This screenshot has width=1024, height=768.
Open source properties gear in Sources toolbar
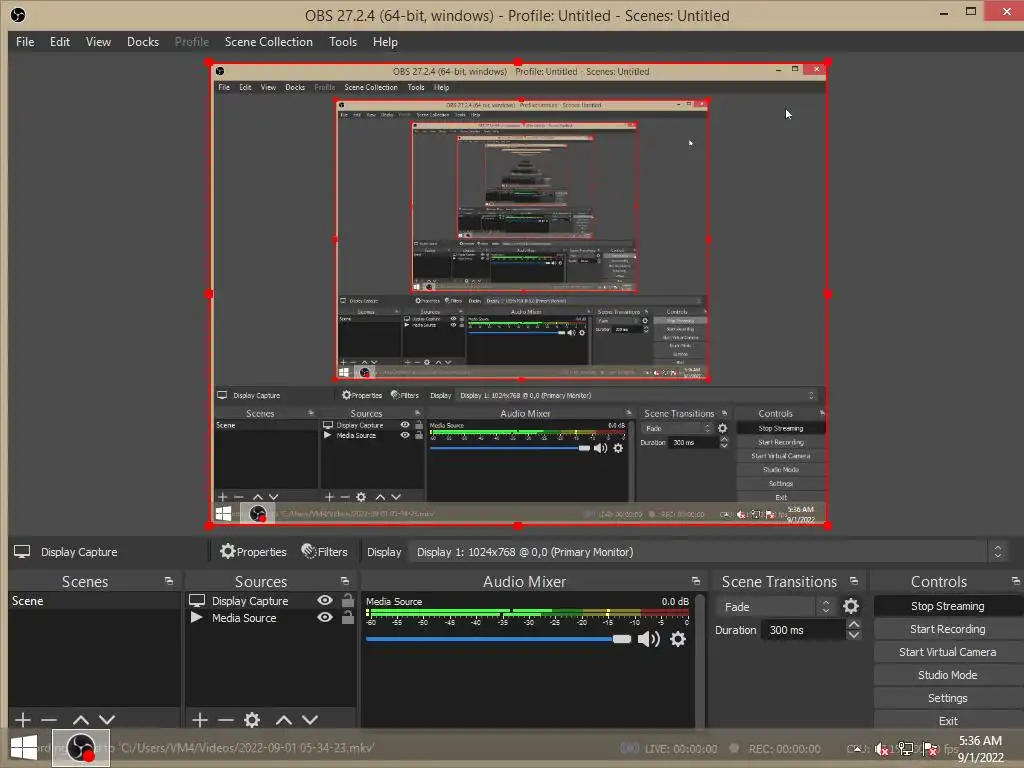(252, 720)
